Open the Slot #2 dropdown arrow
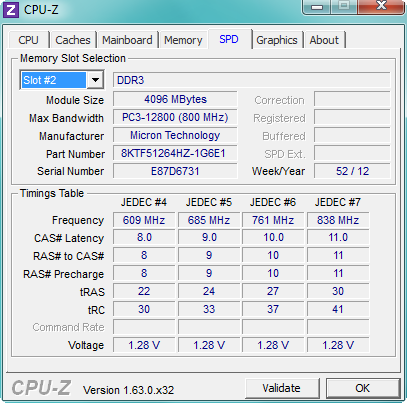Viewport: 407px width, 403px height. 95,80
